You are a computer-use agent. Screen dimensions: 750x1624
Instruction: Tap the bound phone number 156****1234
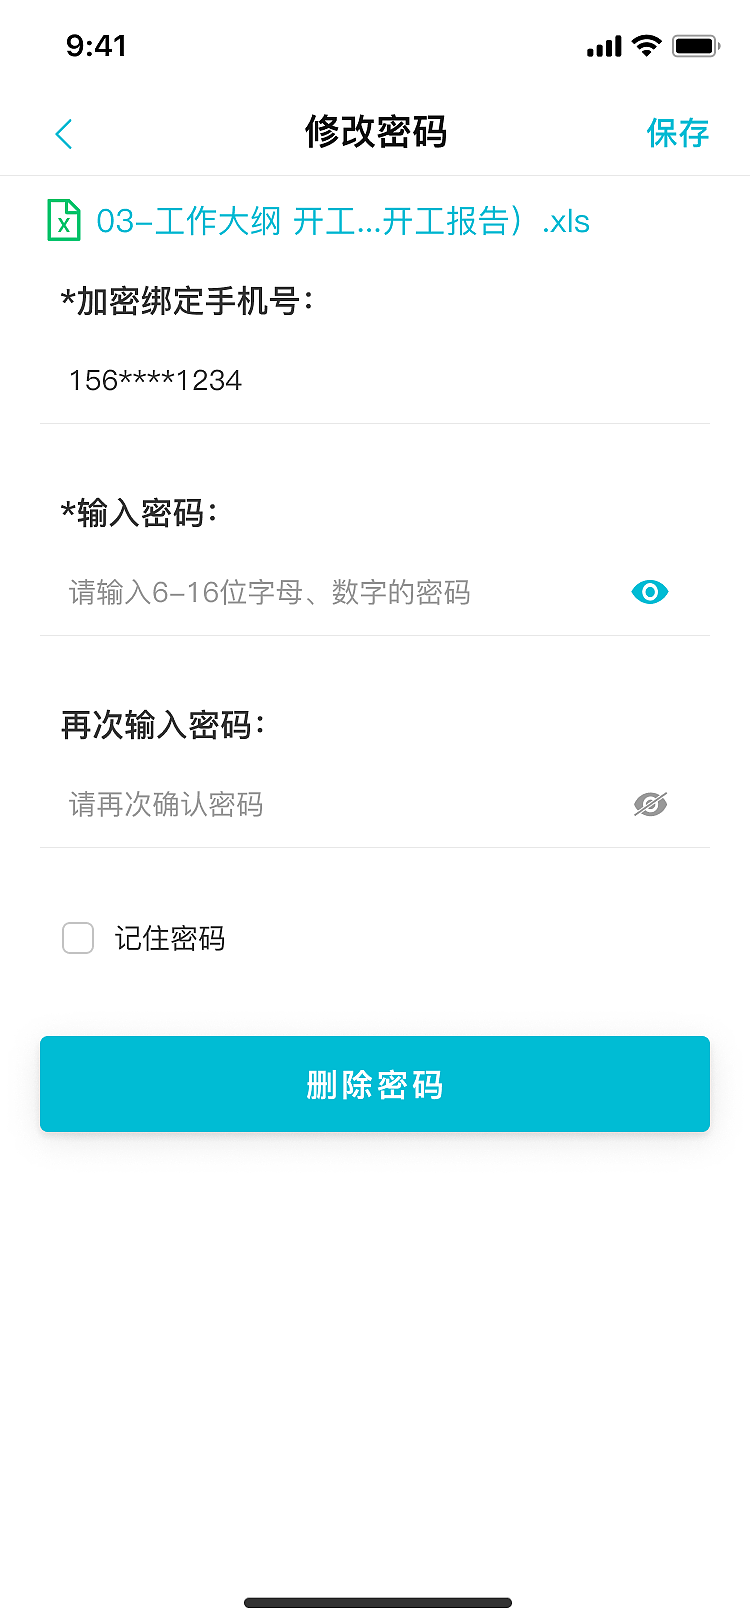click(x=156, y=380)
